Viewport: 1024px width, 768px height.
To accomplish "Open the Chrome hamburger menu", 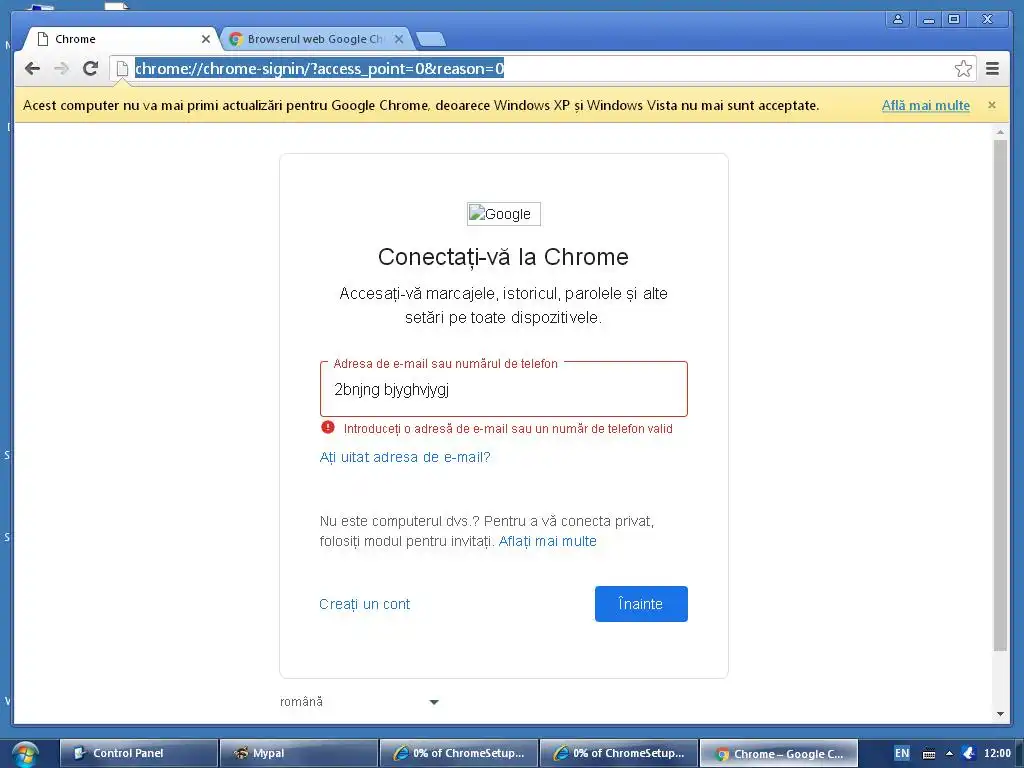I will click(992, 69).
